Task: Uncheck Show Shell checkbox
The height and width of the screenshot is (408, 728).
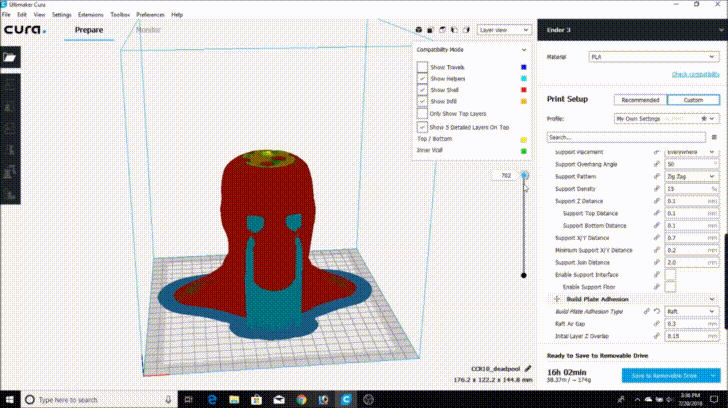Action: point(422,90)
